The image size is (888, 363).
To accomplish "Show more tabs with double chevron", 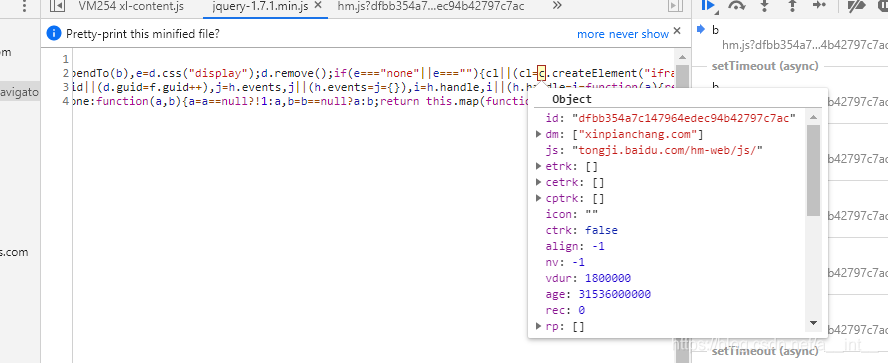I will pos(557,6).
